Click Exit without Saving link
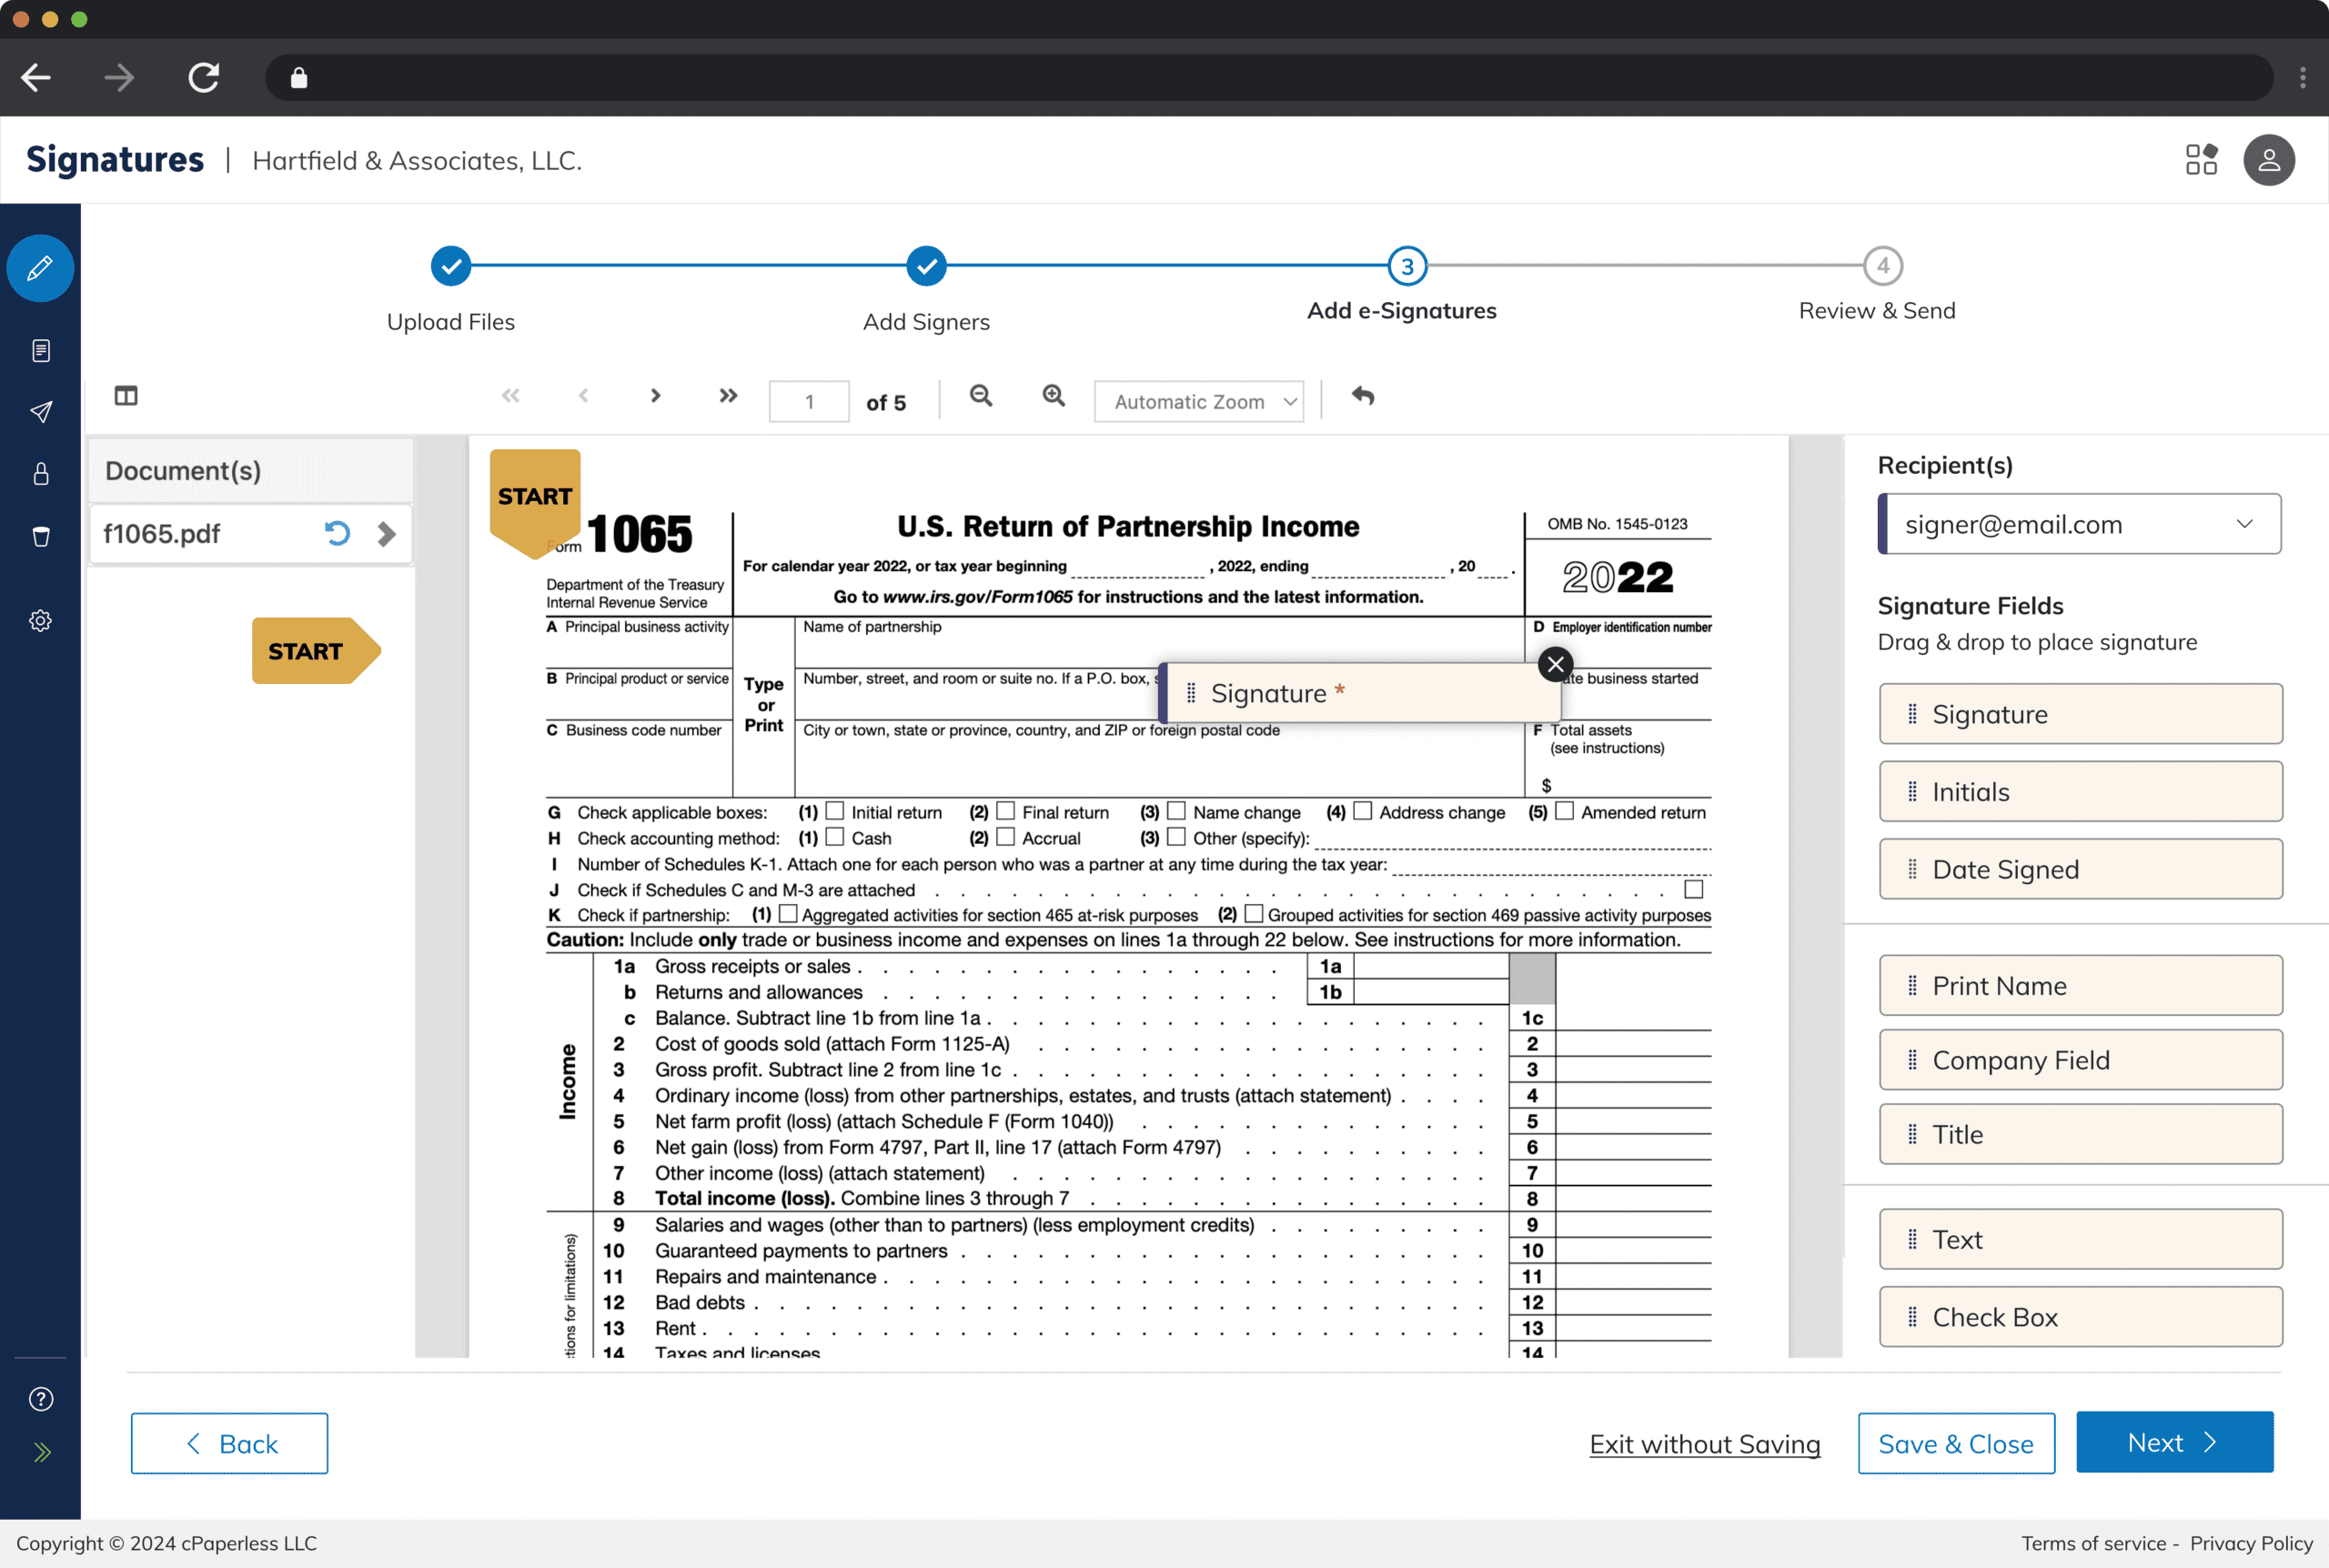The height and width of the screenshot is (1568, 2329). (1704, 1444)
